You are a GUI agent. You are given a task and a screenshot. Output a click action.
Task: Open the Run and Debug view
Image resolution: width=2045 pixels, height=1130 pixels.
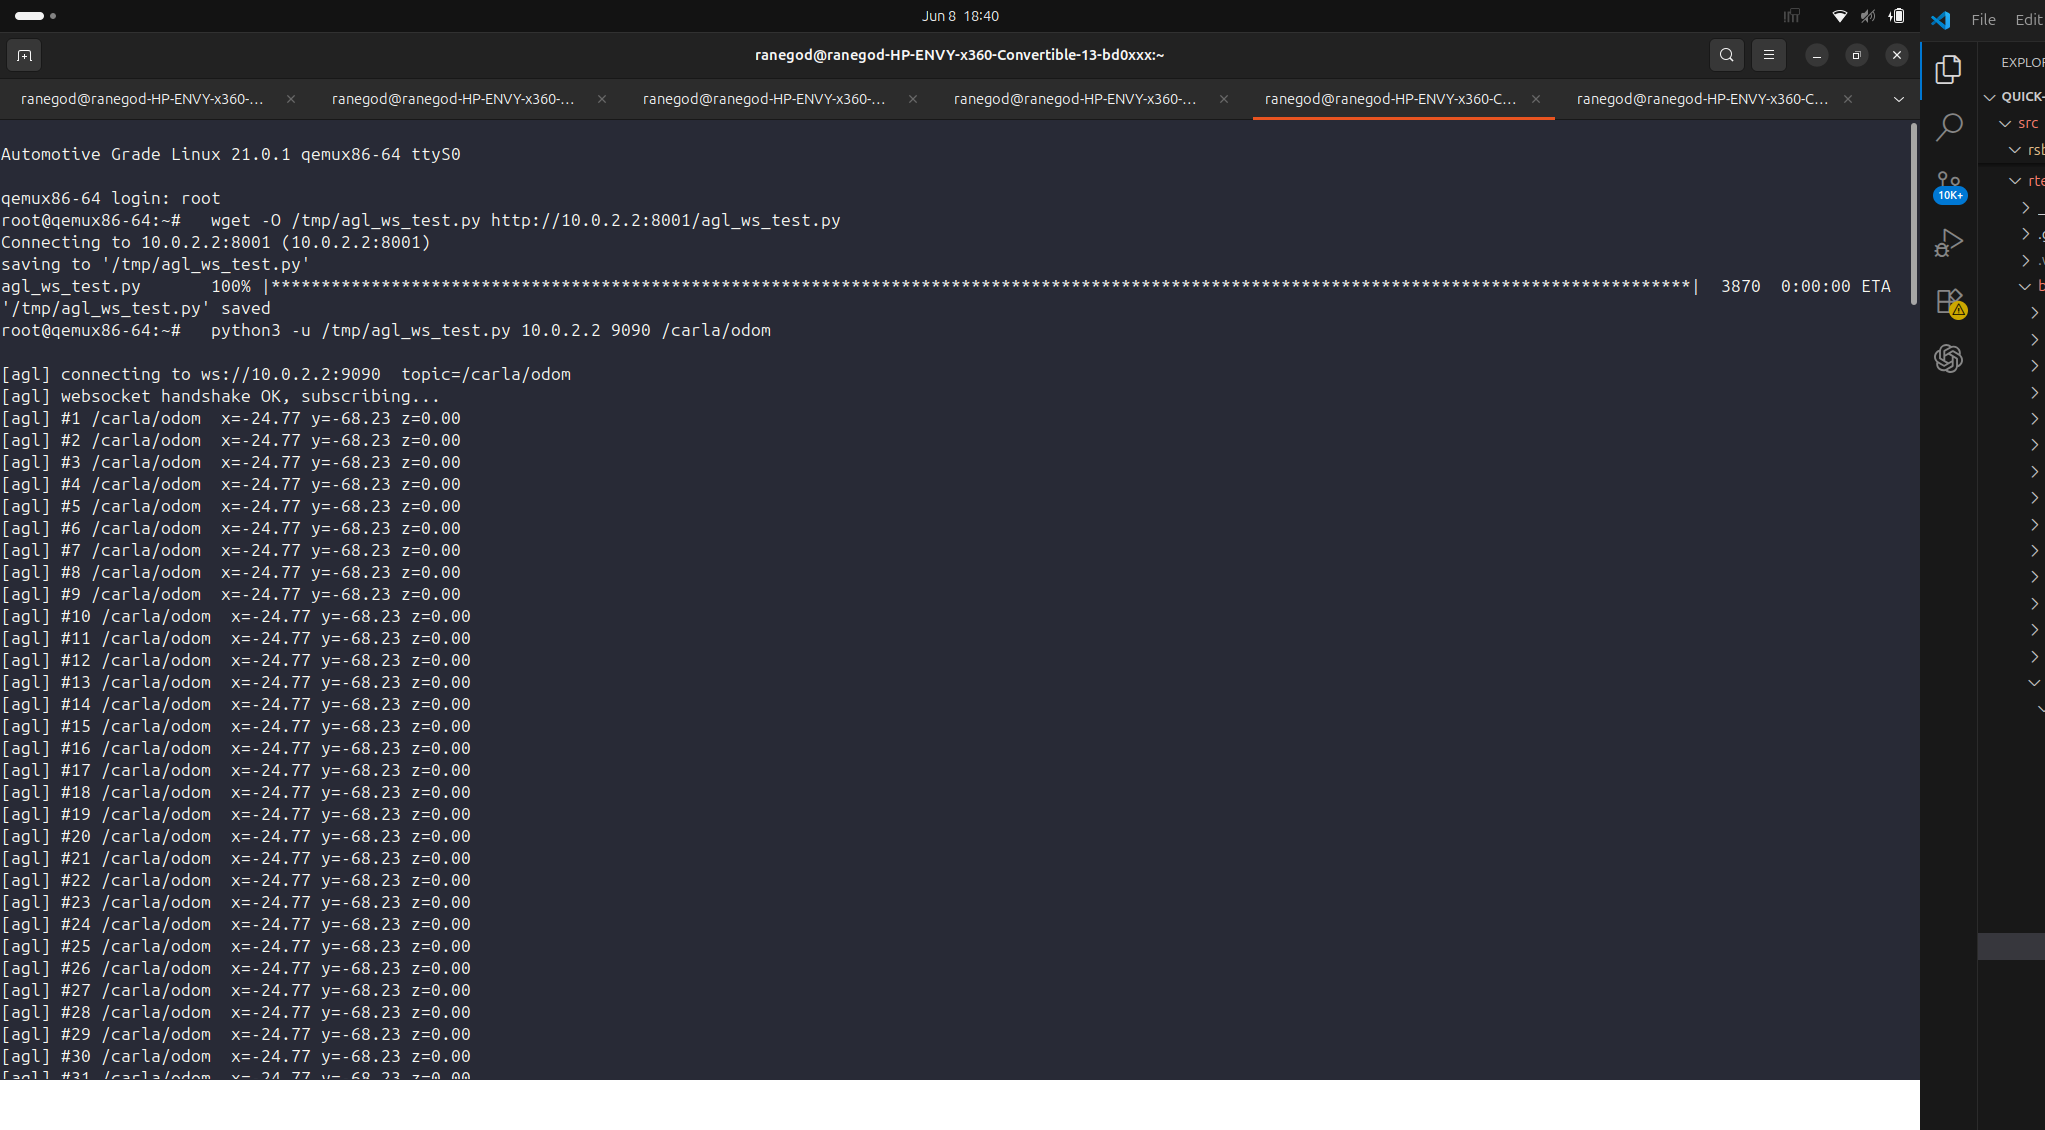1948,243
